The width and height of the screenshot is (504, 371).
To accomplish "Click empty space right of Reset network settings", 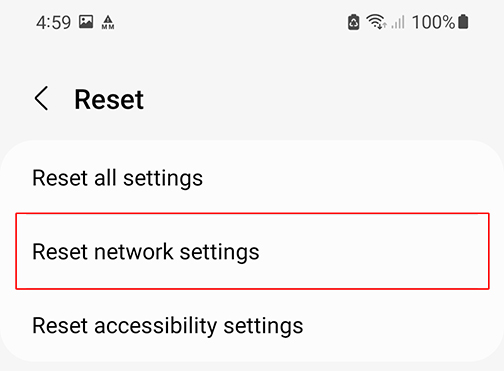I will [373, 251].
